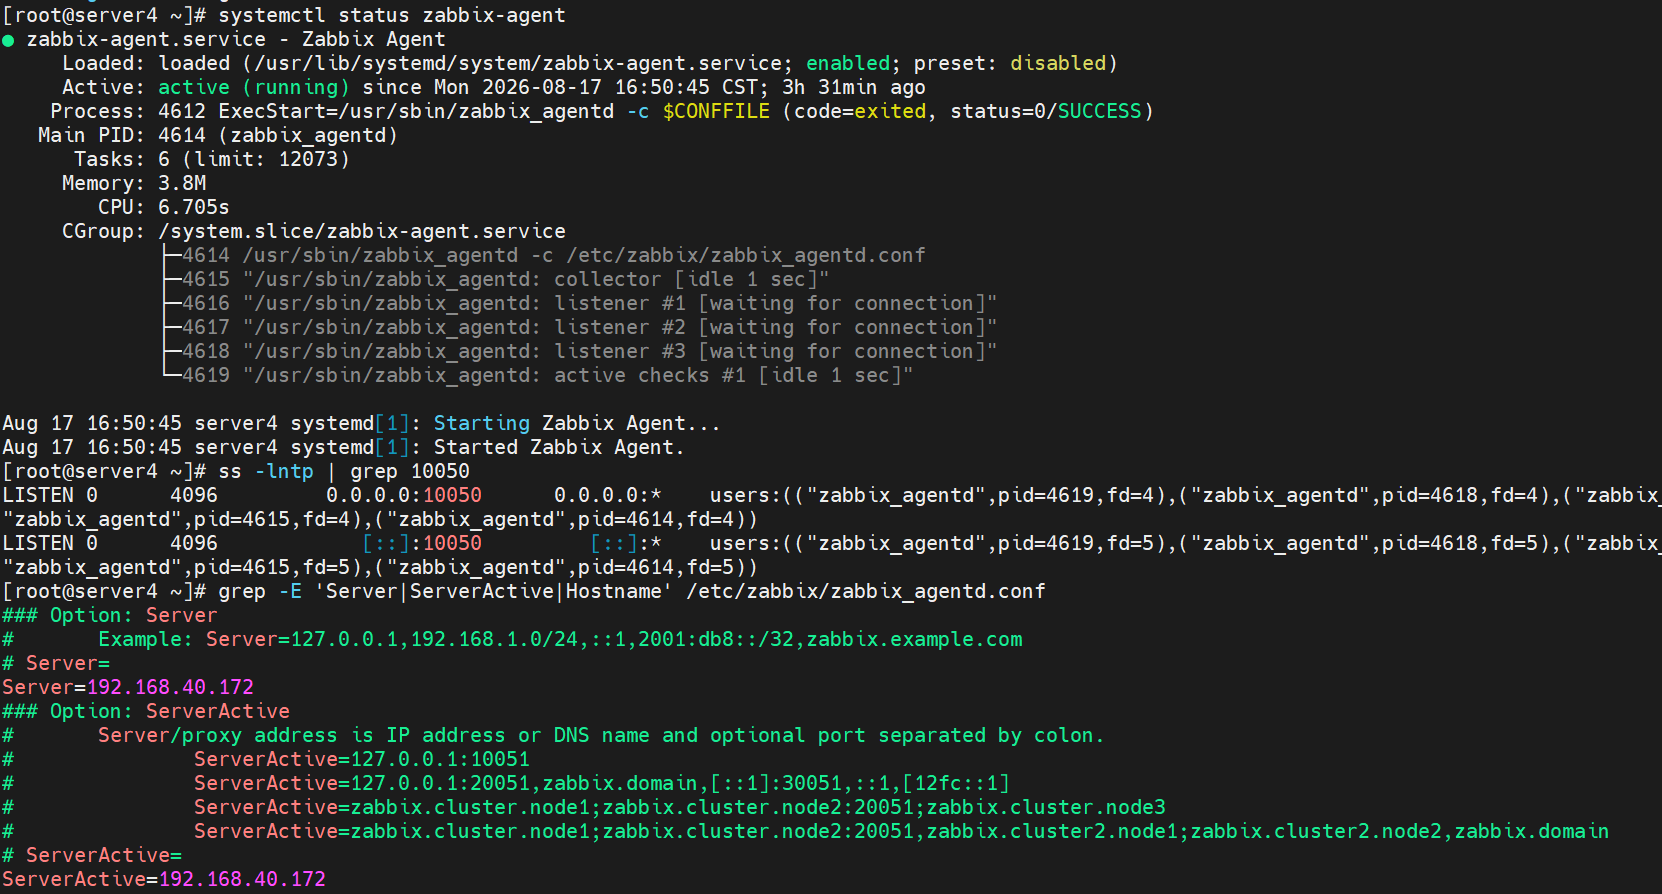1662x894 pixels.
Task: Click the commented '# ServerActive=' line
Action: tap(92, 855)
